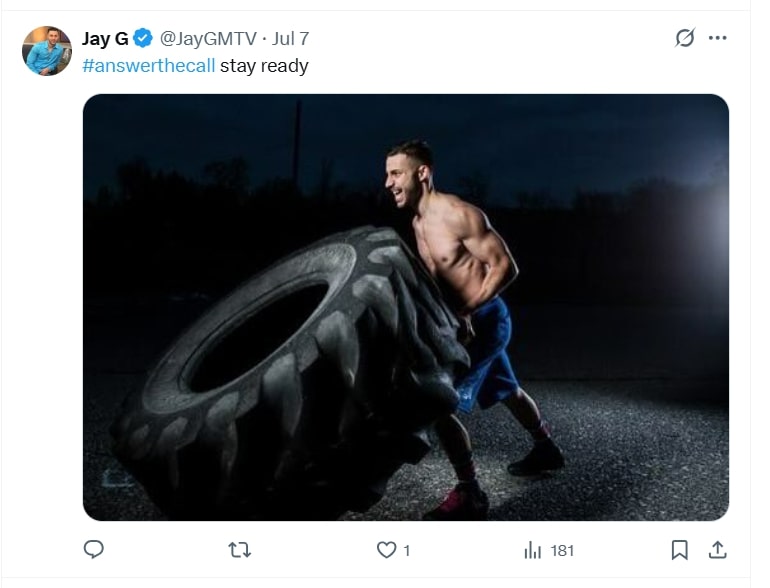Image resolution: width=770 pixels, height=588 pixels.
Task: Like the post with the heart icon
Action: coord(386,550)
